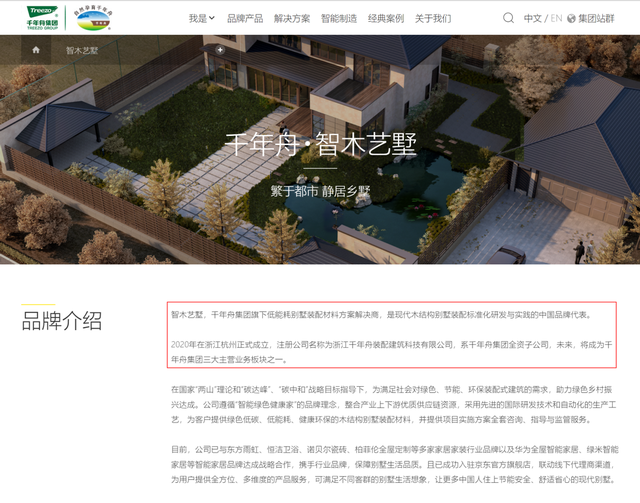
Task: Click the paragraph starting 目前，公司已与东方雨虹
Action: point(395,464)
